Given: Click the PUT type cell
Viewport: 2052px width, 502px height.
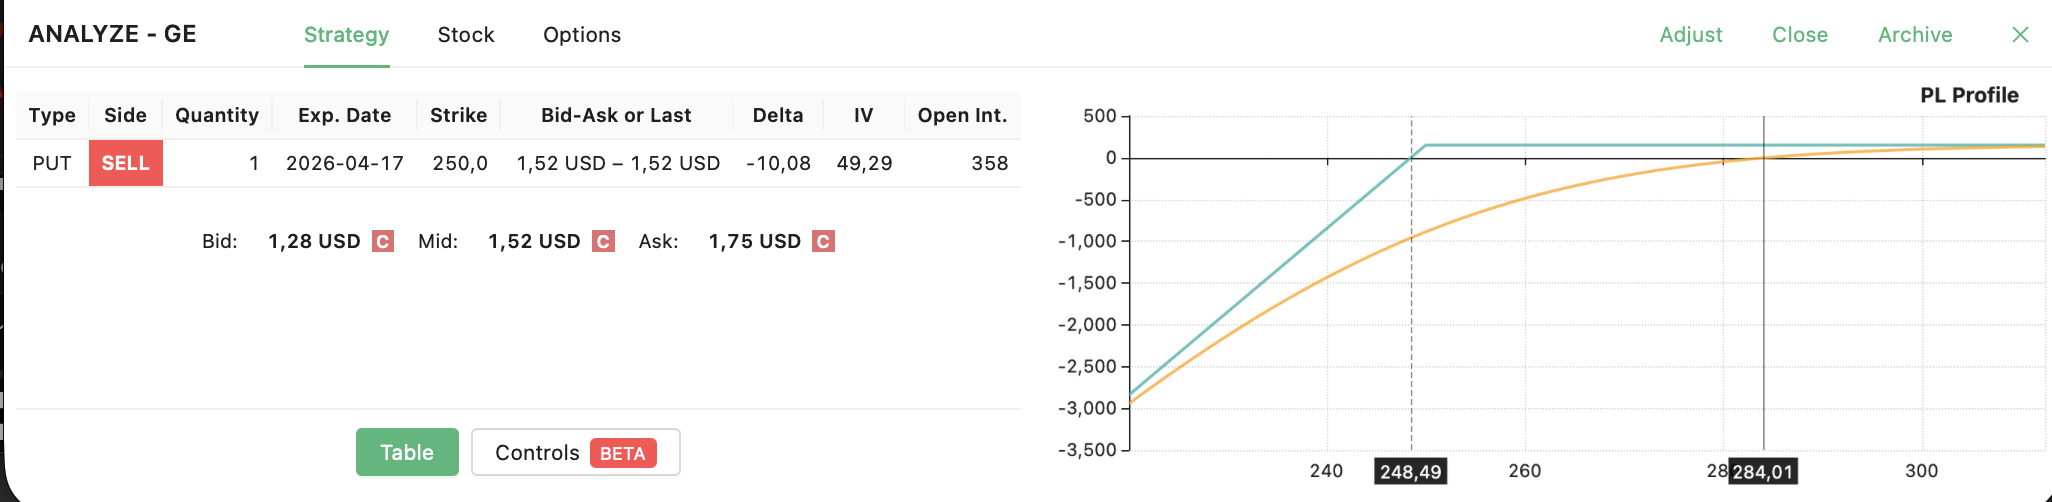Looking at the screenshot, I should [x=52, y=163].
